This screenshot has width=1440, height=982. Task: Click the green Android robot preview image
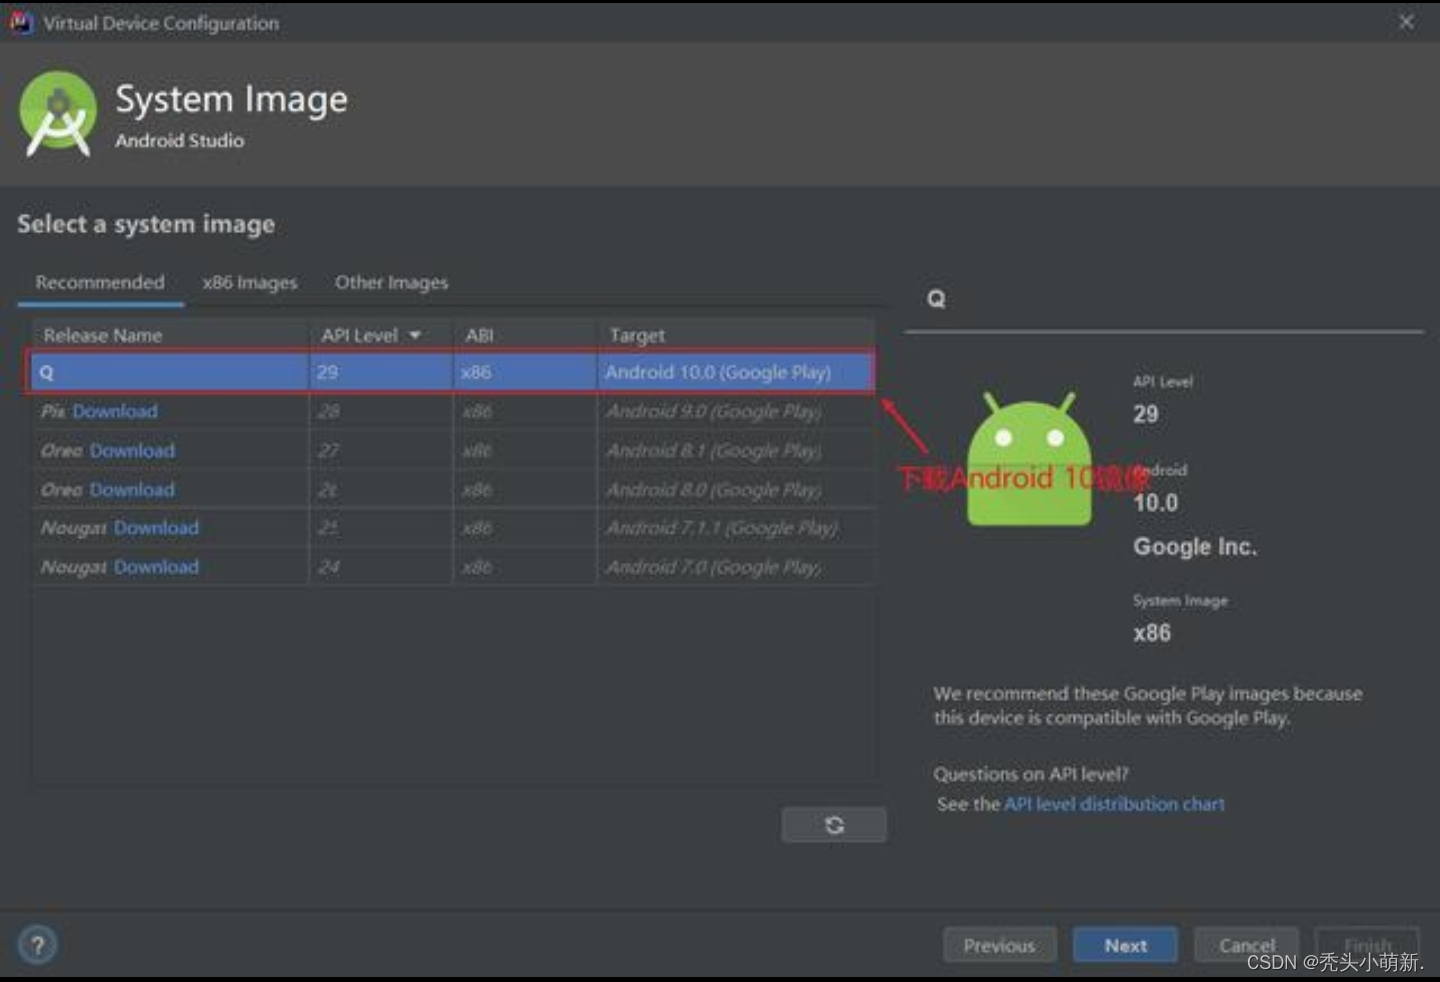[x=1029, y=459]
